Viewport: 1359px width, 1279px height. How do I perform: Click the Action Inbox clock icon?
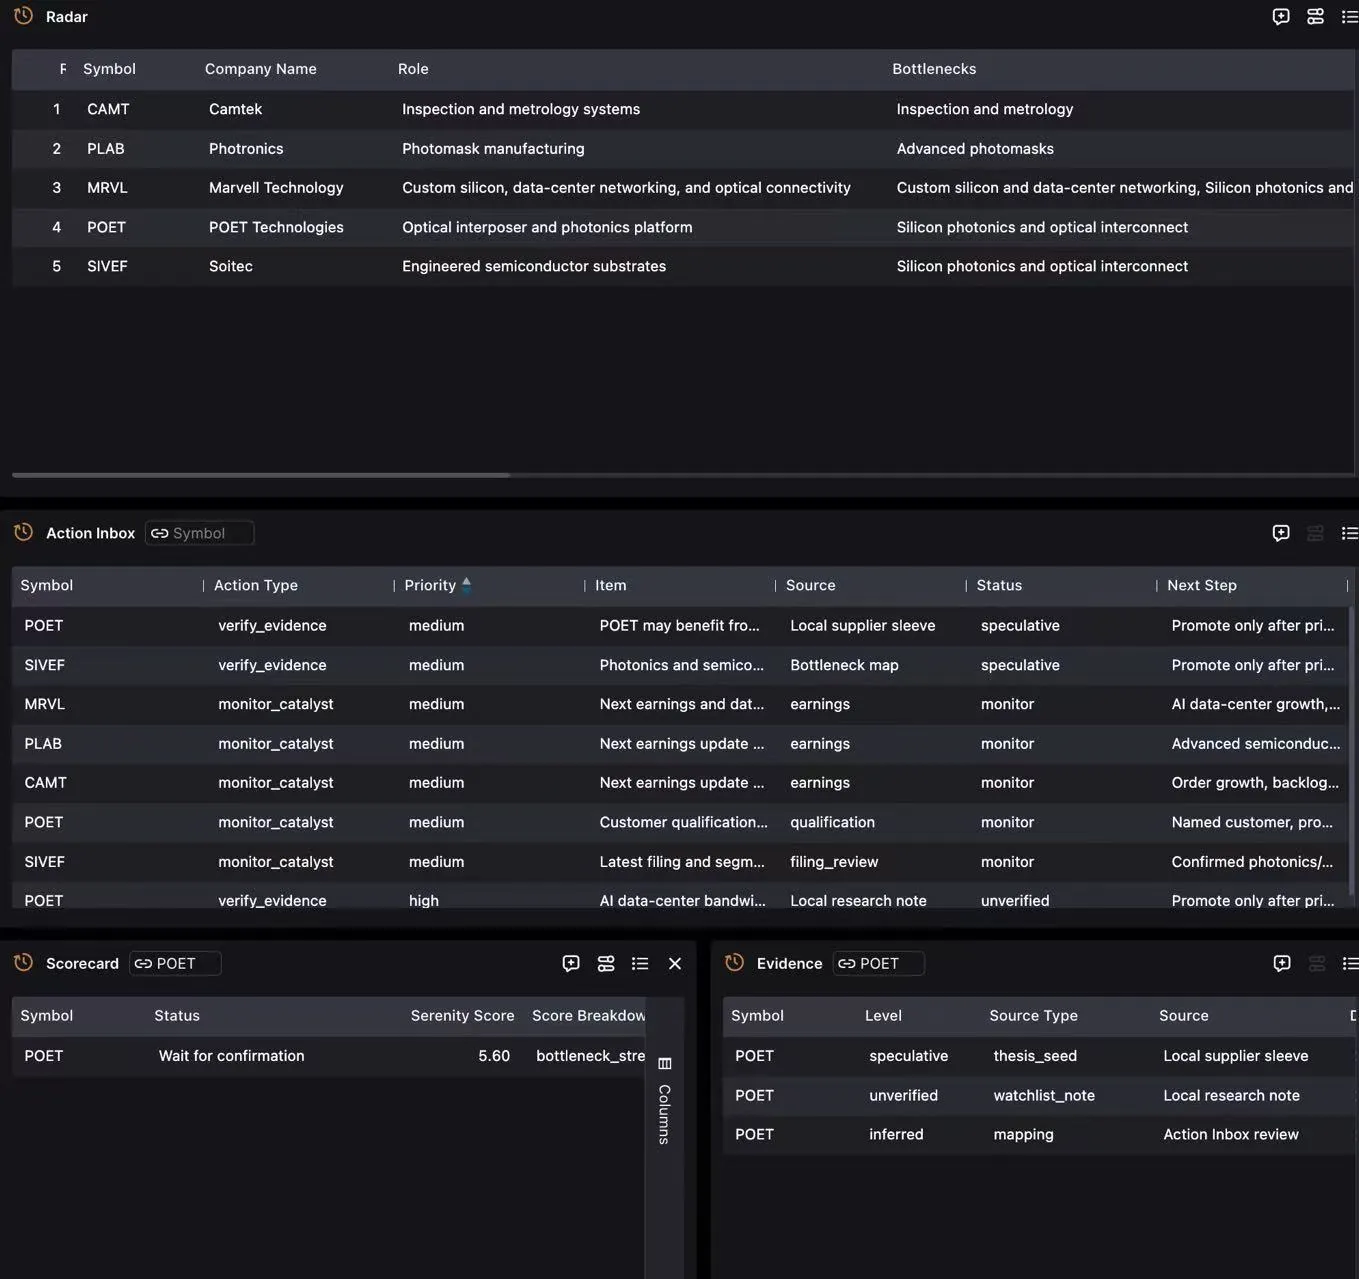[23, 533]
